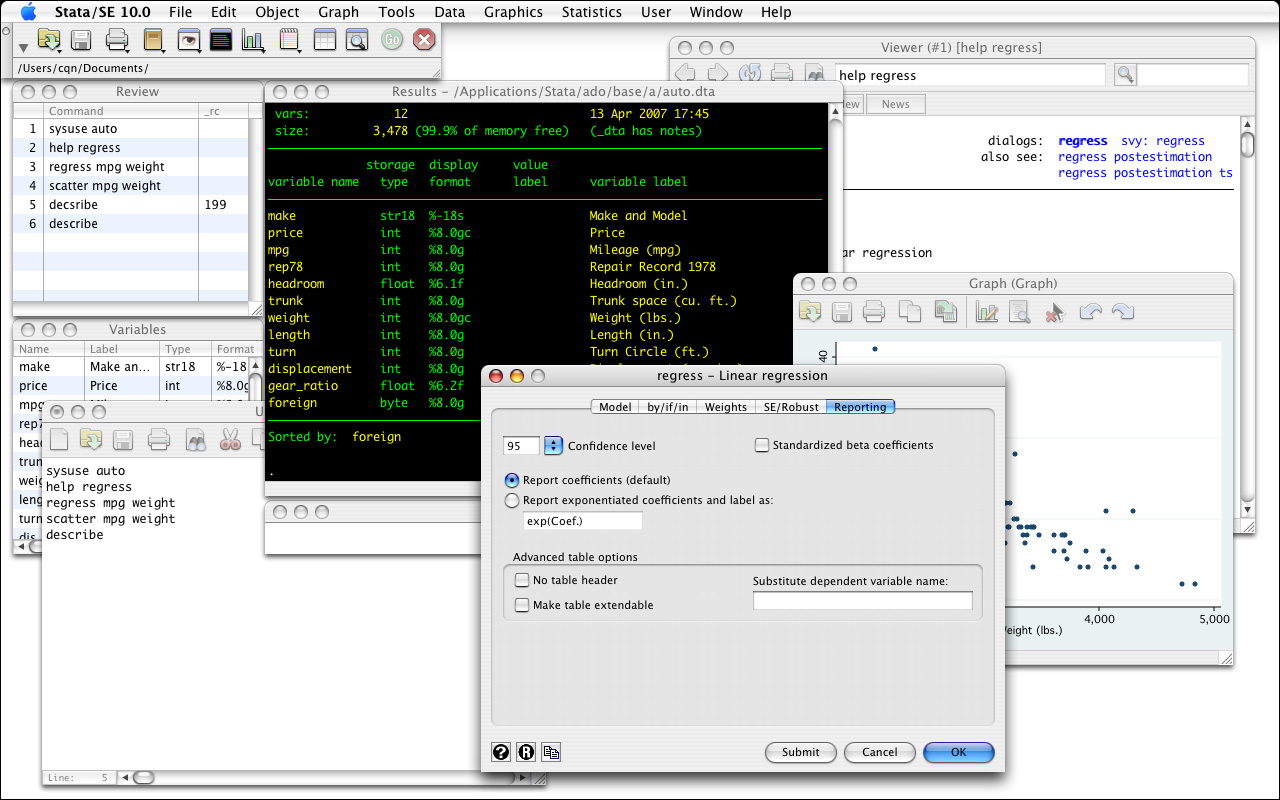This screenshot has height=800, width=1280.
Task: Click New document icon in do-file editor
Action: pyautogui.click(x=60, y=439)
